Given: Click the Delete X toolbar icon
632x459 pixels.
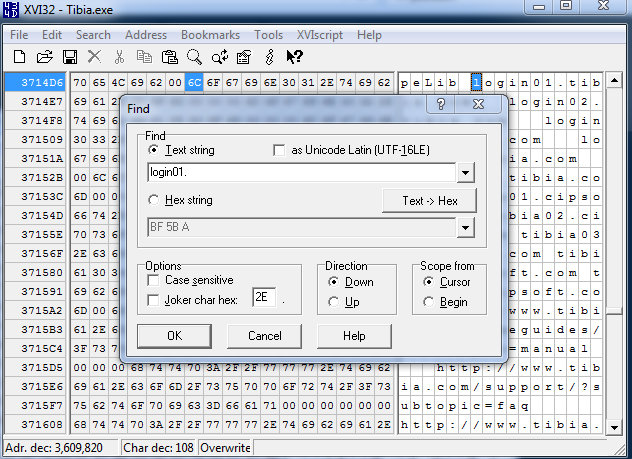Looking at the screenshot, I should click(94, 57).
